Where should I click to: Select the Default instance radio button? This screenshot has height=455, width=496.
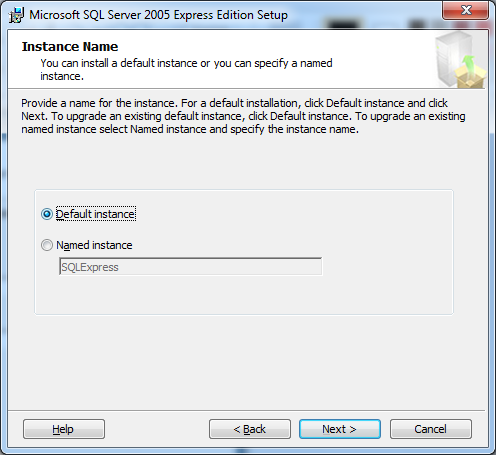47,214
